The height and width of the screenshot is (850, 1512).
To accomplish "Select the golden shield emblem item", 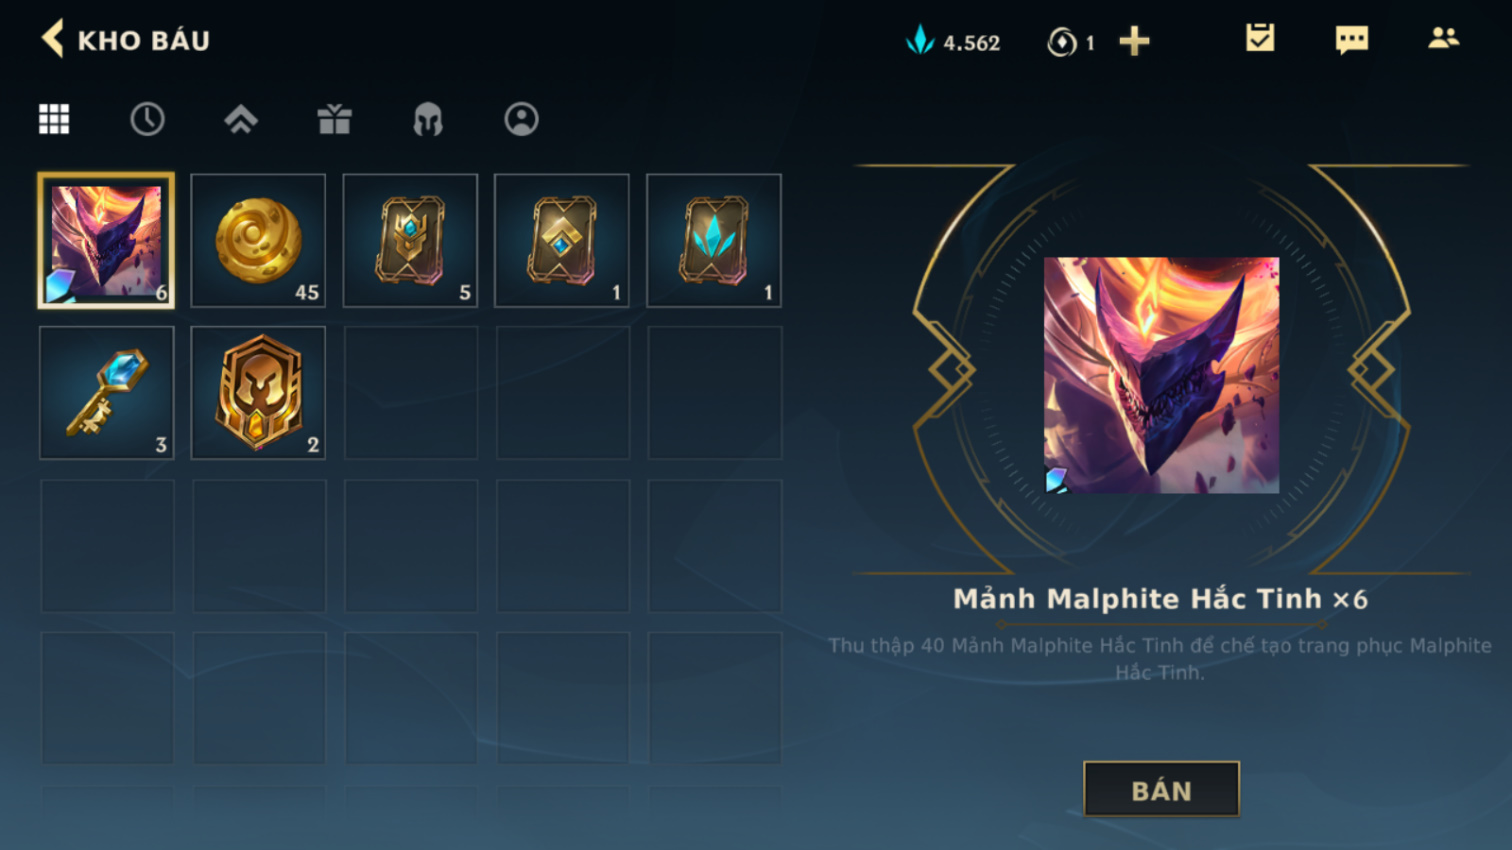I will pos(258,392).
